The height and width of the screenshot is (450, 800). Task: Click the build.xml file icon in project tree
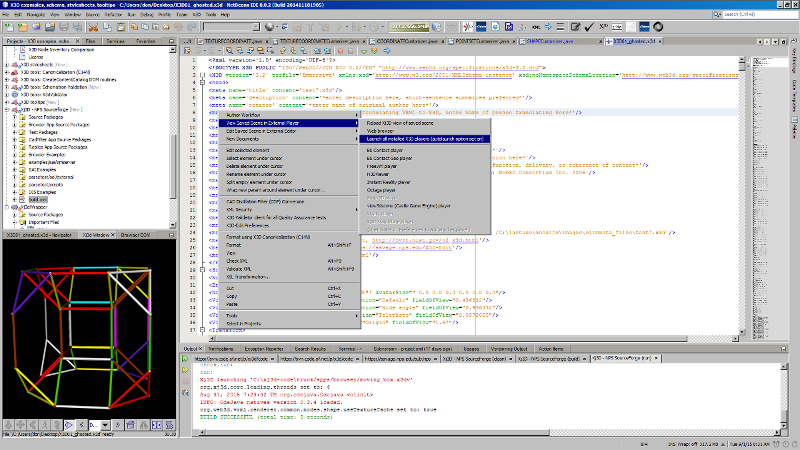[23, 199]
